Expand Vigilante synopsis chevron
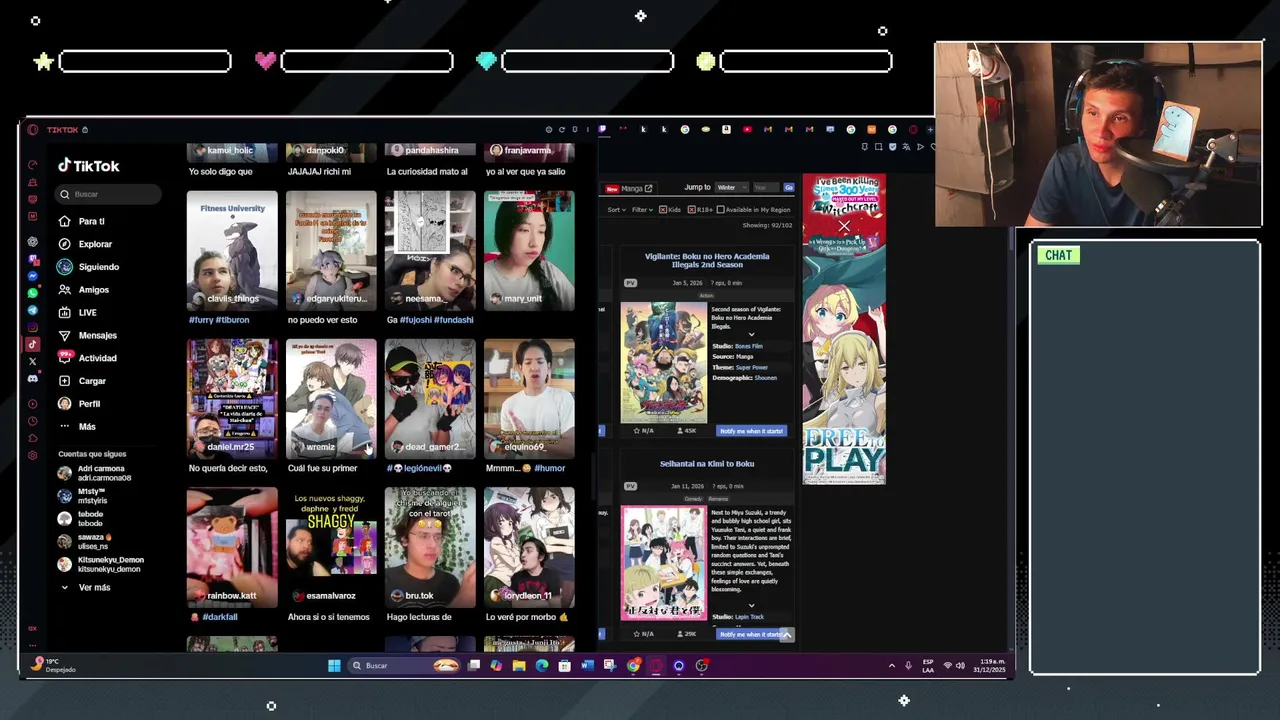 (x=751, y=335)
